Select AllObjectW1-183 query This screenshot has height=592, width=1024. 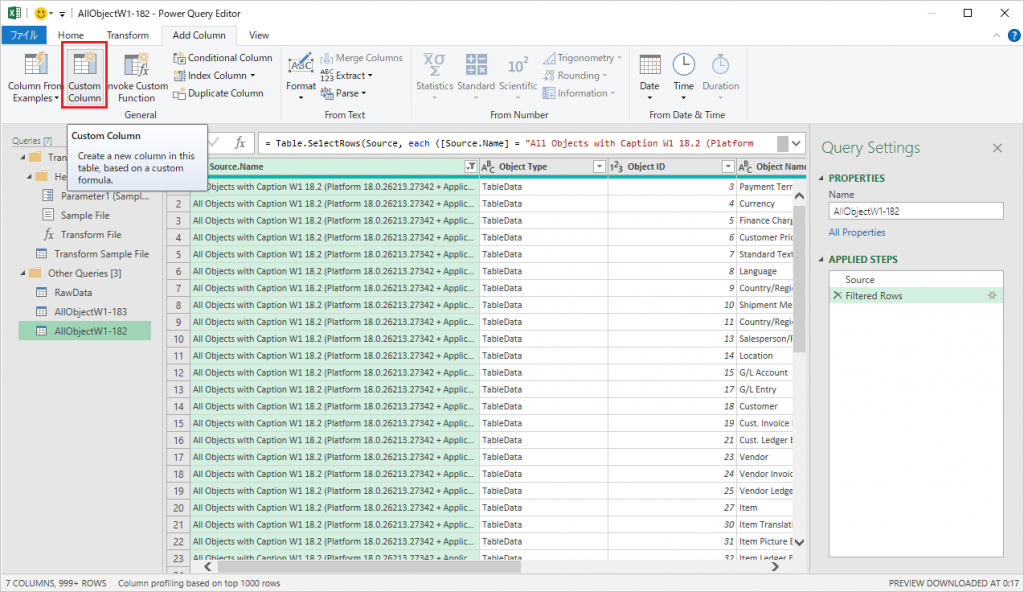tap(90, 312)
